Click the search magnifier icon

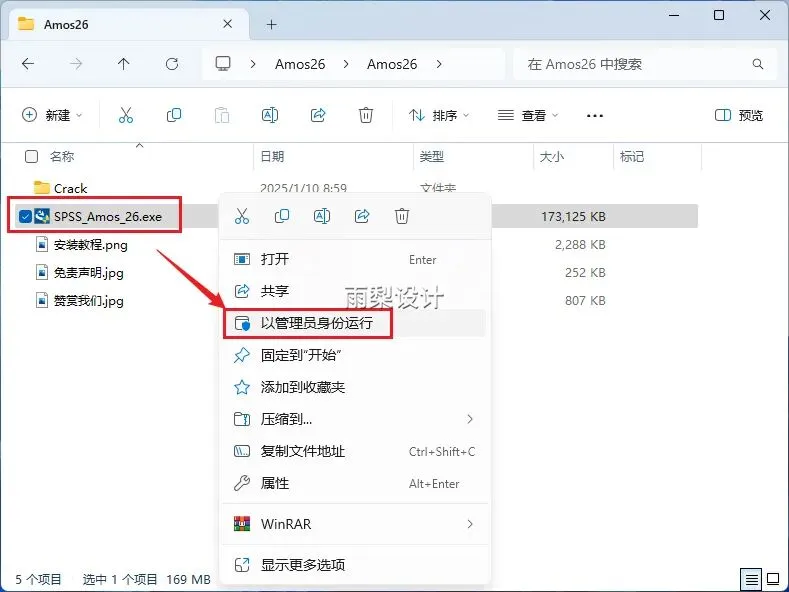click(x=758, y=64)
